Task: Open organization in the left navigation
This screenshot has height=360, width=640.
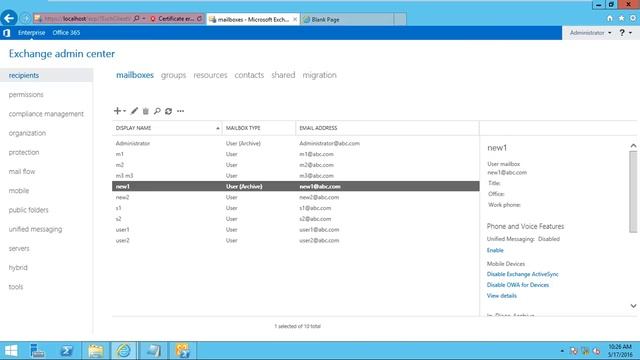Action: click(27, 133)
